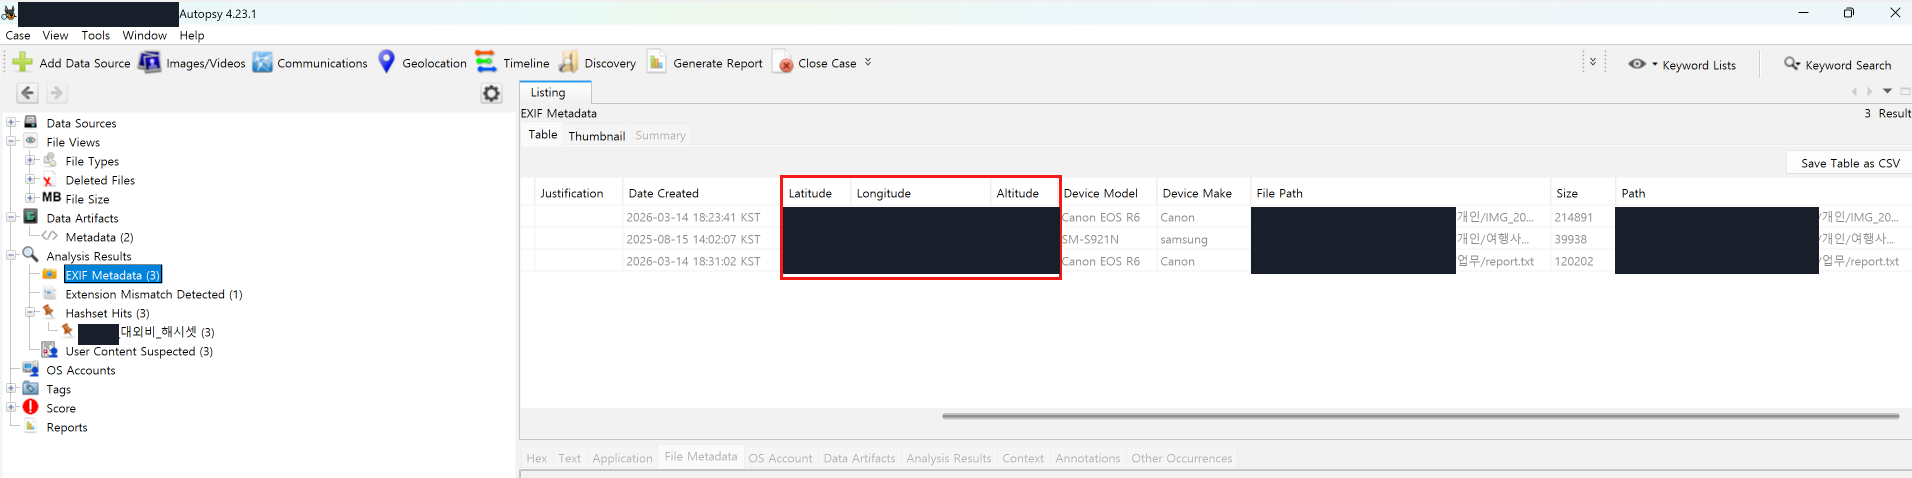Collapse the File Views node
The image size is (1912, 478).
11,142
